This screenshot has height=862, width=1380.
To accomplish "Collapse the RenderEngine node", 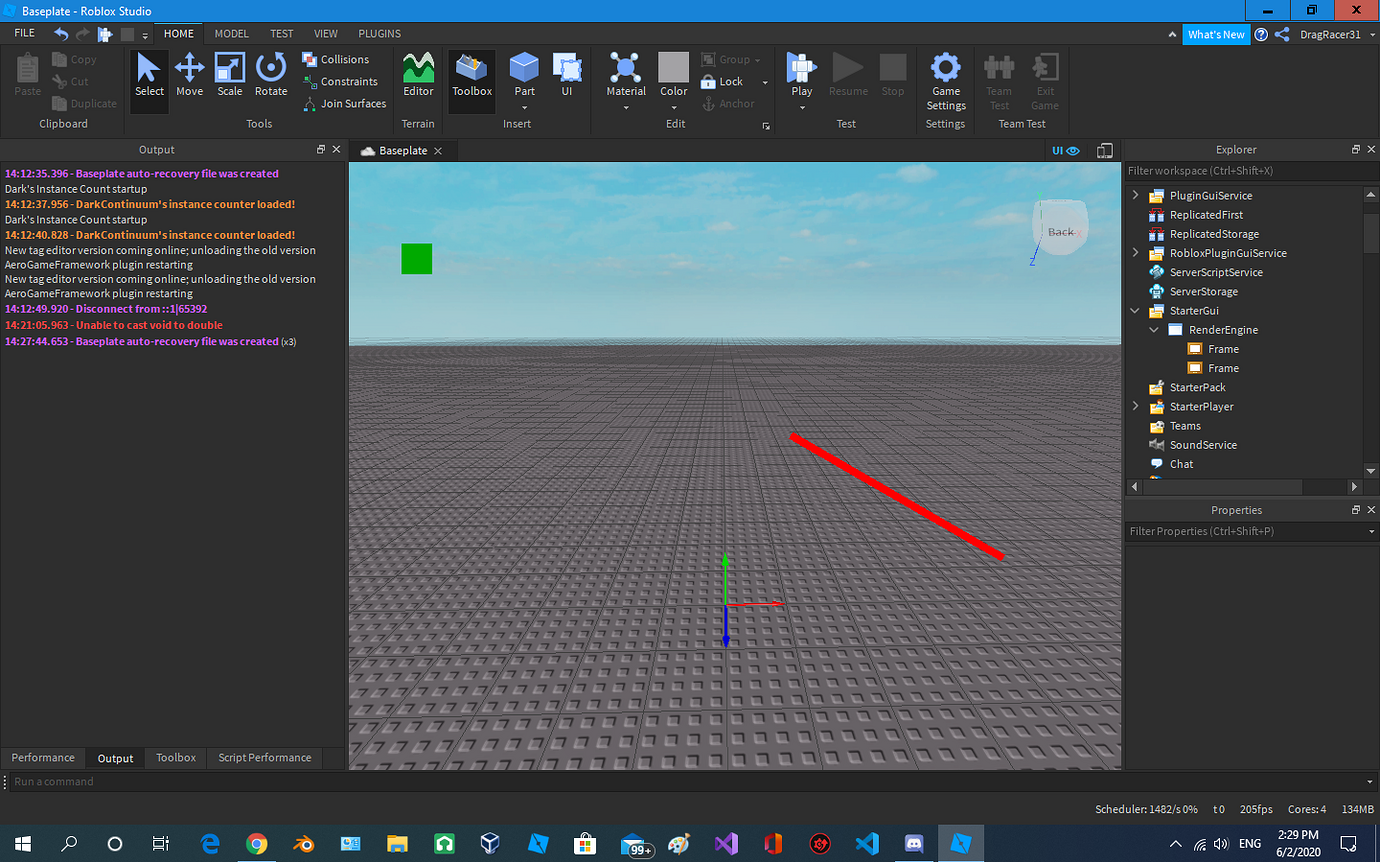I will coord(1154,330).
